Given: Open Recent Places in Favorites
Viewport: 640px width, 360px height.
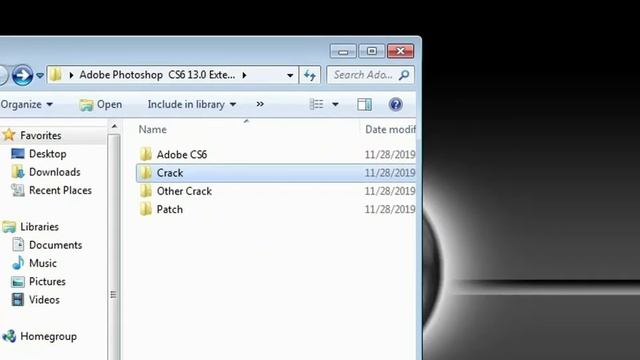Looking at the screenshot, I should [60, 191].
